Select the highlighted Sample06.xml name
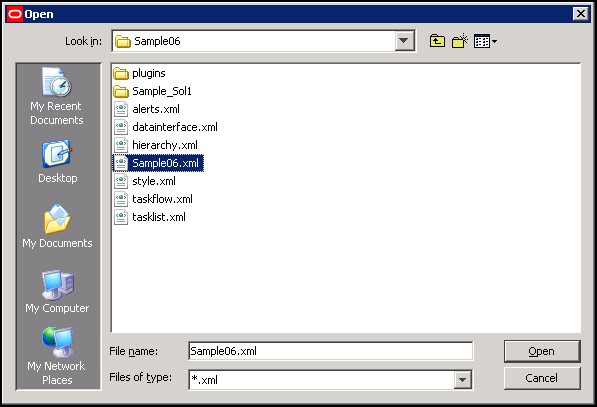Viewport: 597px width, 407px height. click(x=165, y=163)
